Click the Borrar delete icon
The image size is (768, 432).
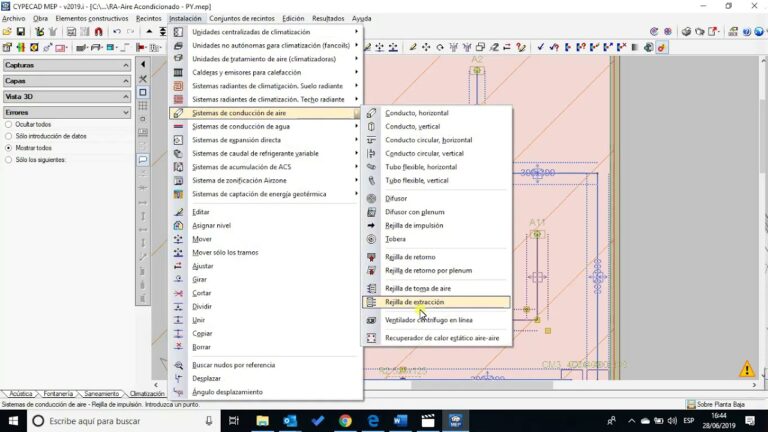[x=178, y=347]
